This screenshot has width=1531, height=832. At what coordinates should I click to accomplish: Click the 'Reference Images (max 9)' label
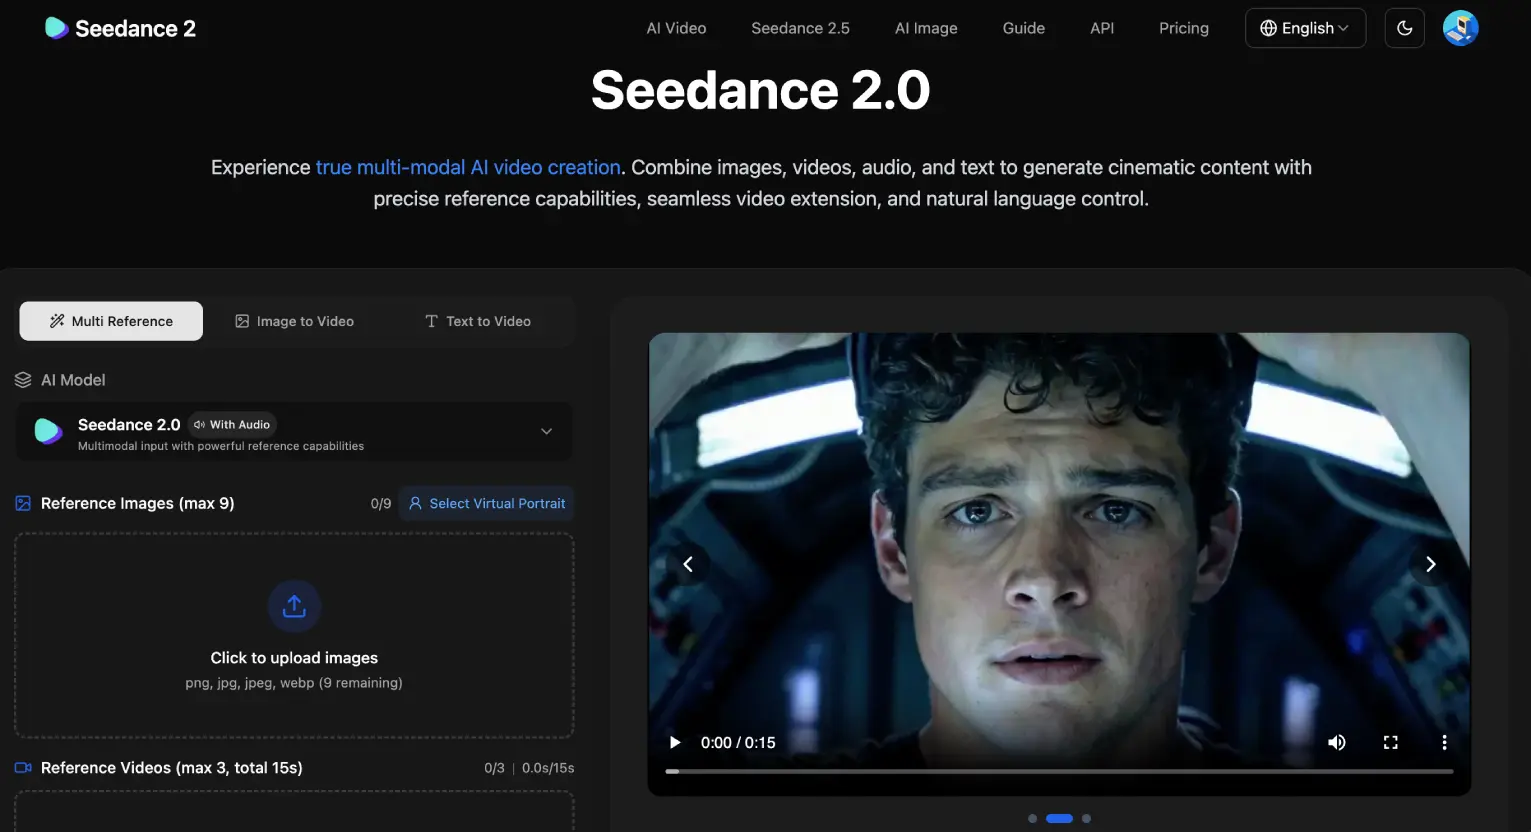pos(137,503)
